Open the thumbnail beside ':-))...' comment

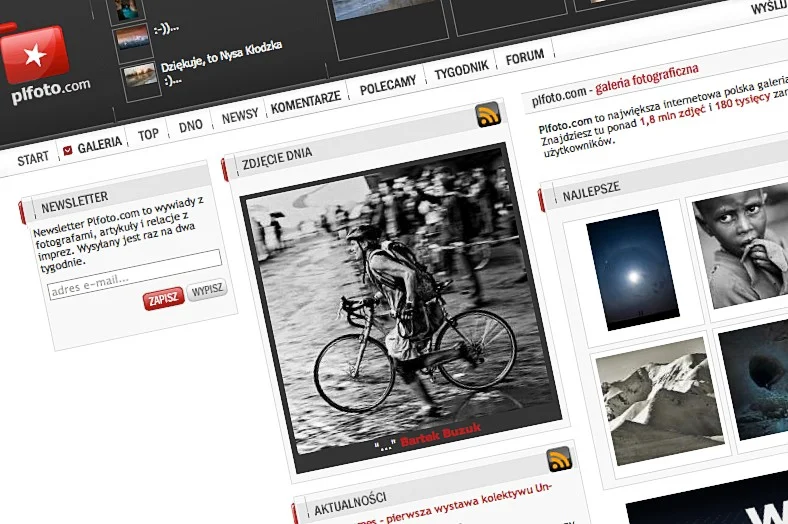133,38
